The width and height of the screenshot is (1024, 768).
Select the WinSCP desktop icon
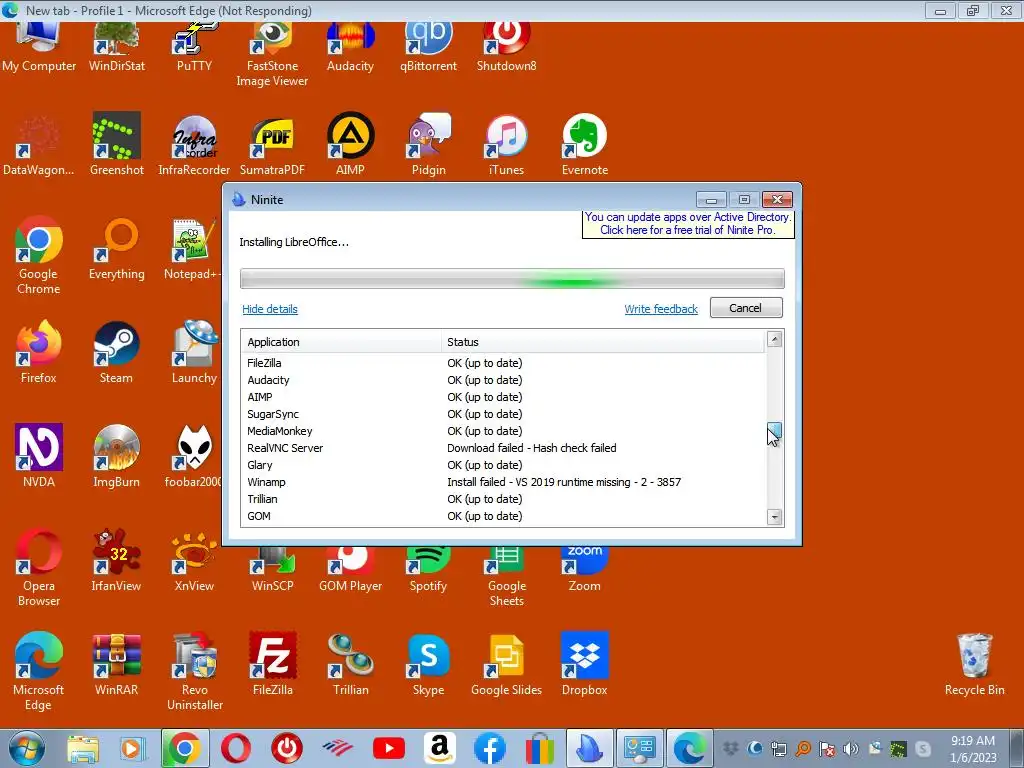pos(272,568)
